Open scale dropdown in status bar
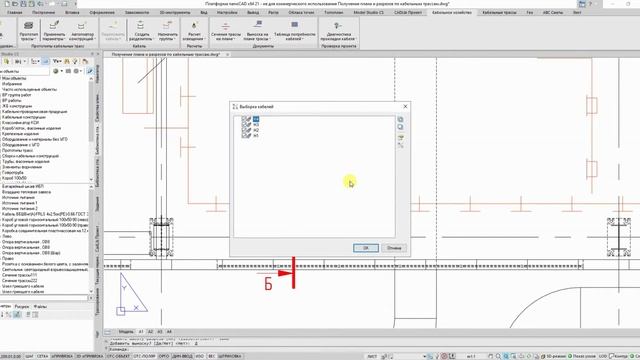The height and width of the screenshot is (360, 640). [471, 356]
